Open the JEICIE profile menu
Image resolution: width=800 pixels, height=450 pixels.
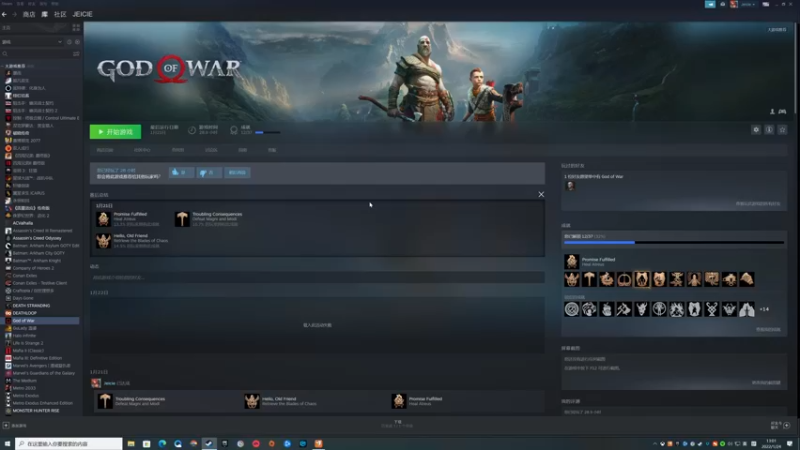82,14
